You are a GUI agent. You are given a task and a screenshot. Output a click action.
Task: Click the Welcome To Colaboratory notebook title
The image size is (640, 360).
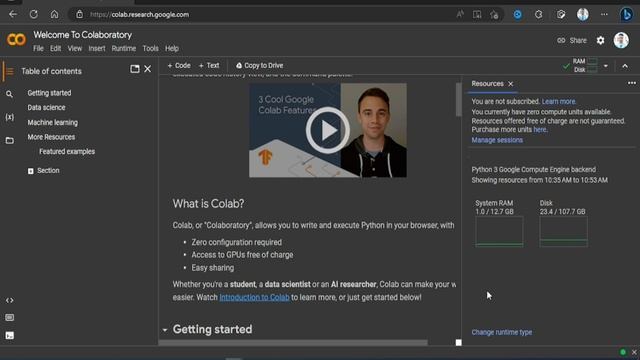pos(82,35)
